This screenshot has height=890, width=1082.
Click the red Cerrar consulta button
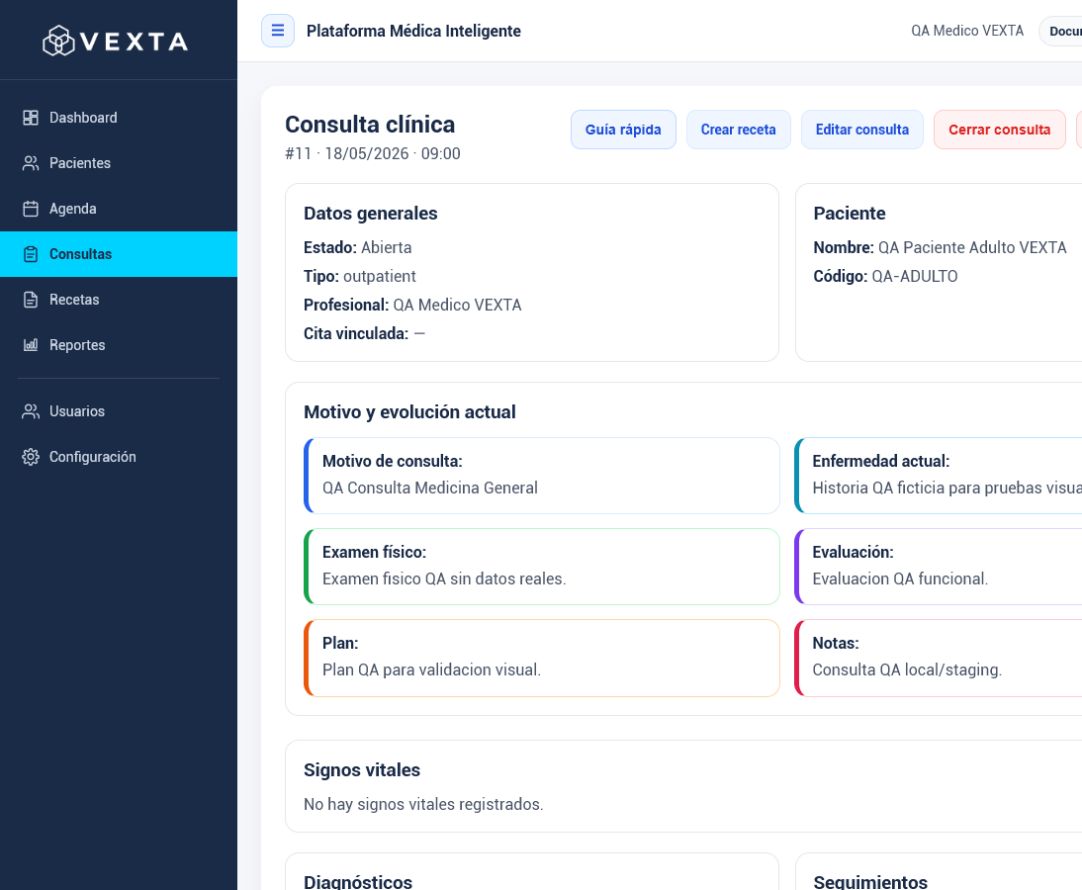pyautogui.click(x=999, y=130)
